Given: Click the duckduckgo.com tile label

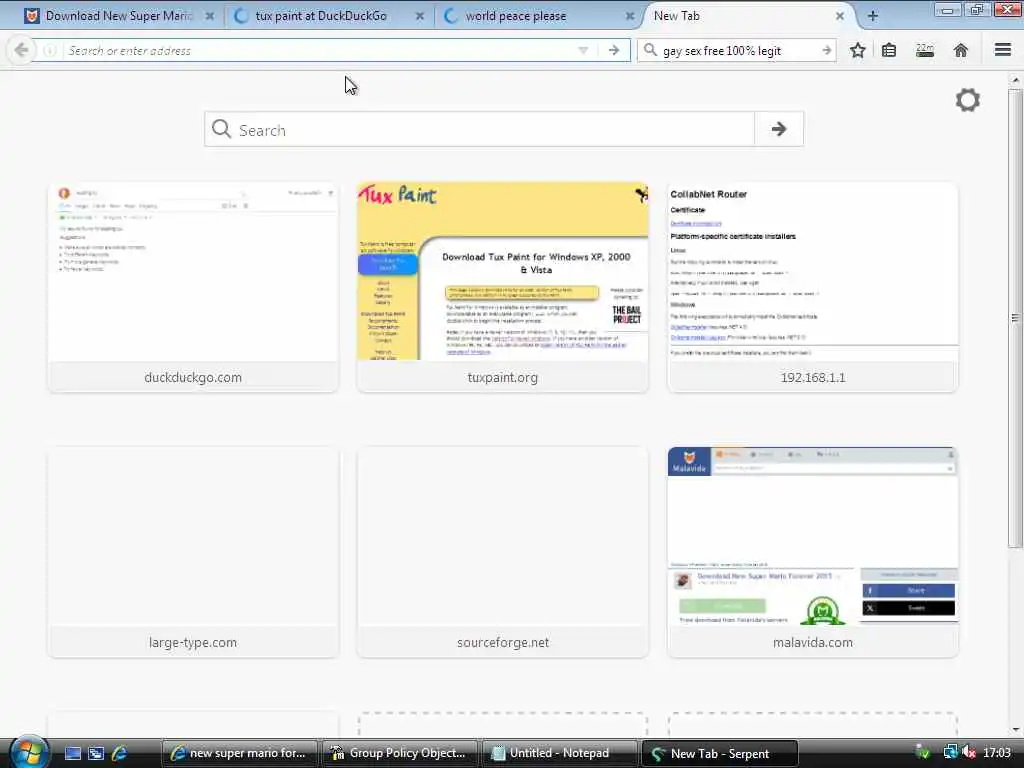Looking at the screenshot, I should click(193, 377).
